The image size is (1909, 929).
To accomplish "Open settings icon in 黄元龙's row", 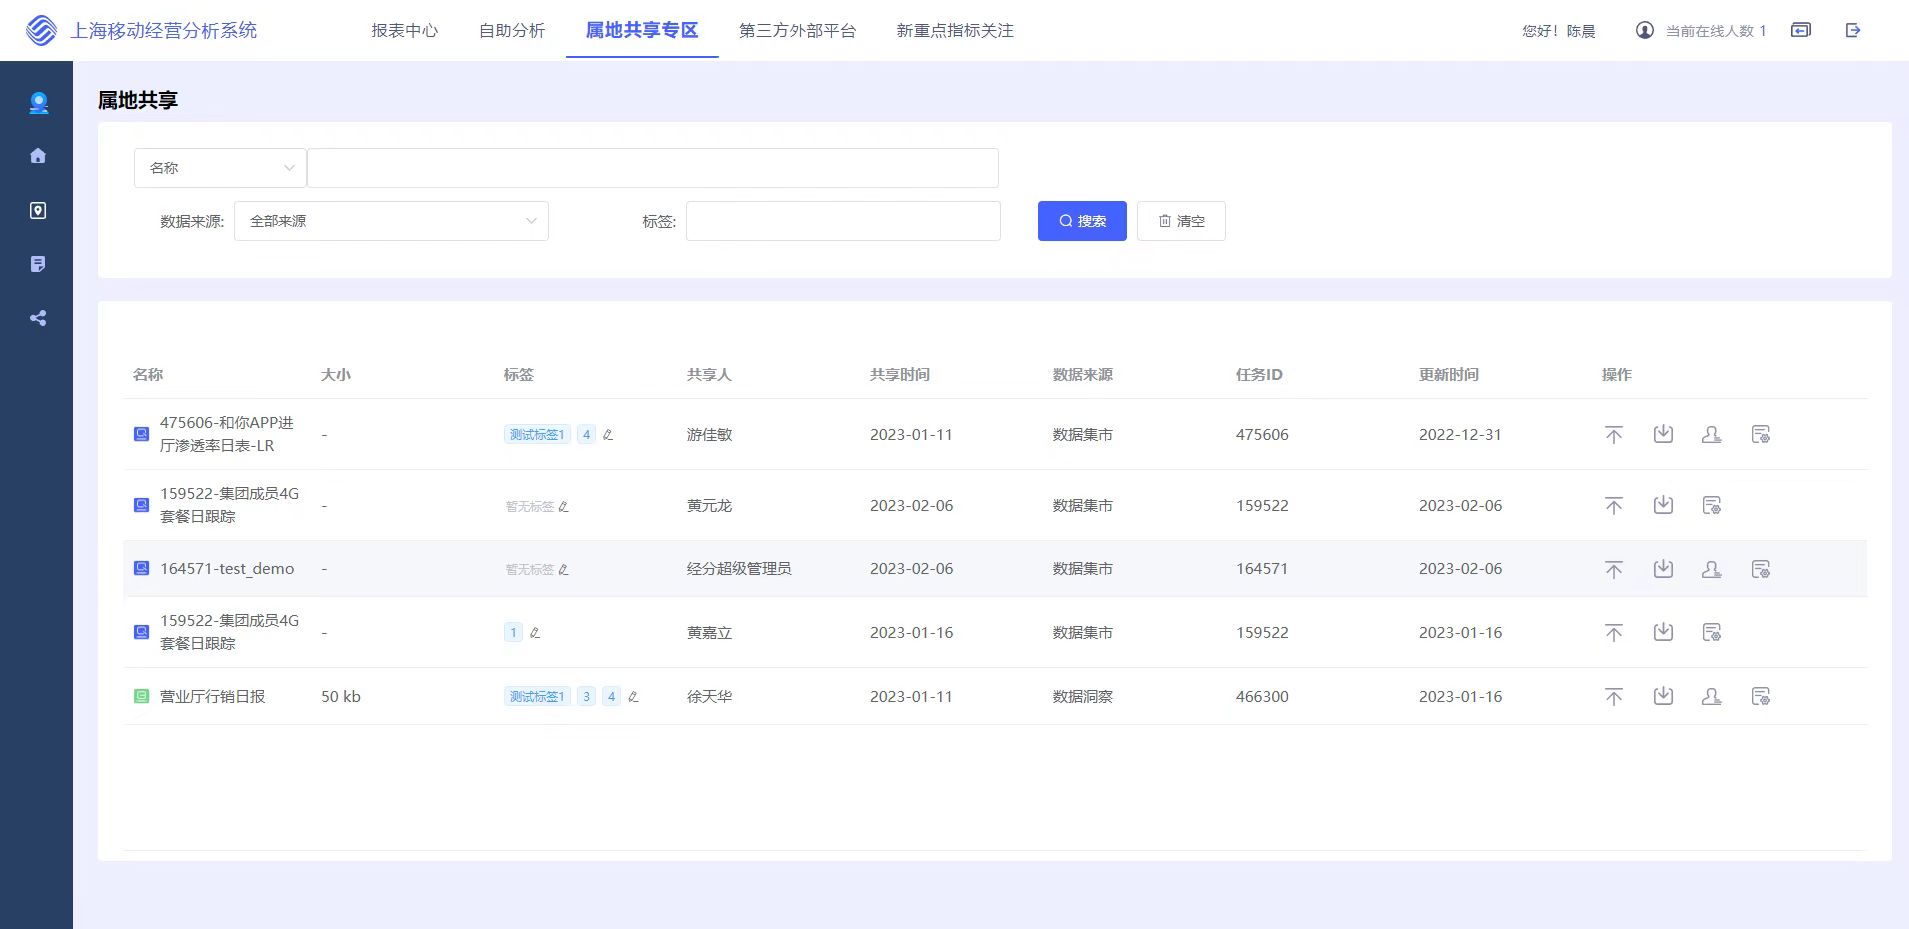I will pos(1712,505).
